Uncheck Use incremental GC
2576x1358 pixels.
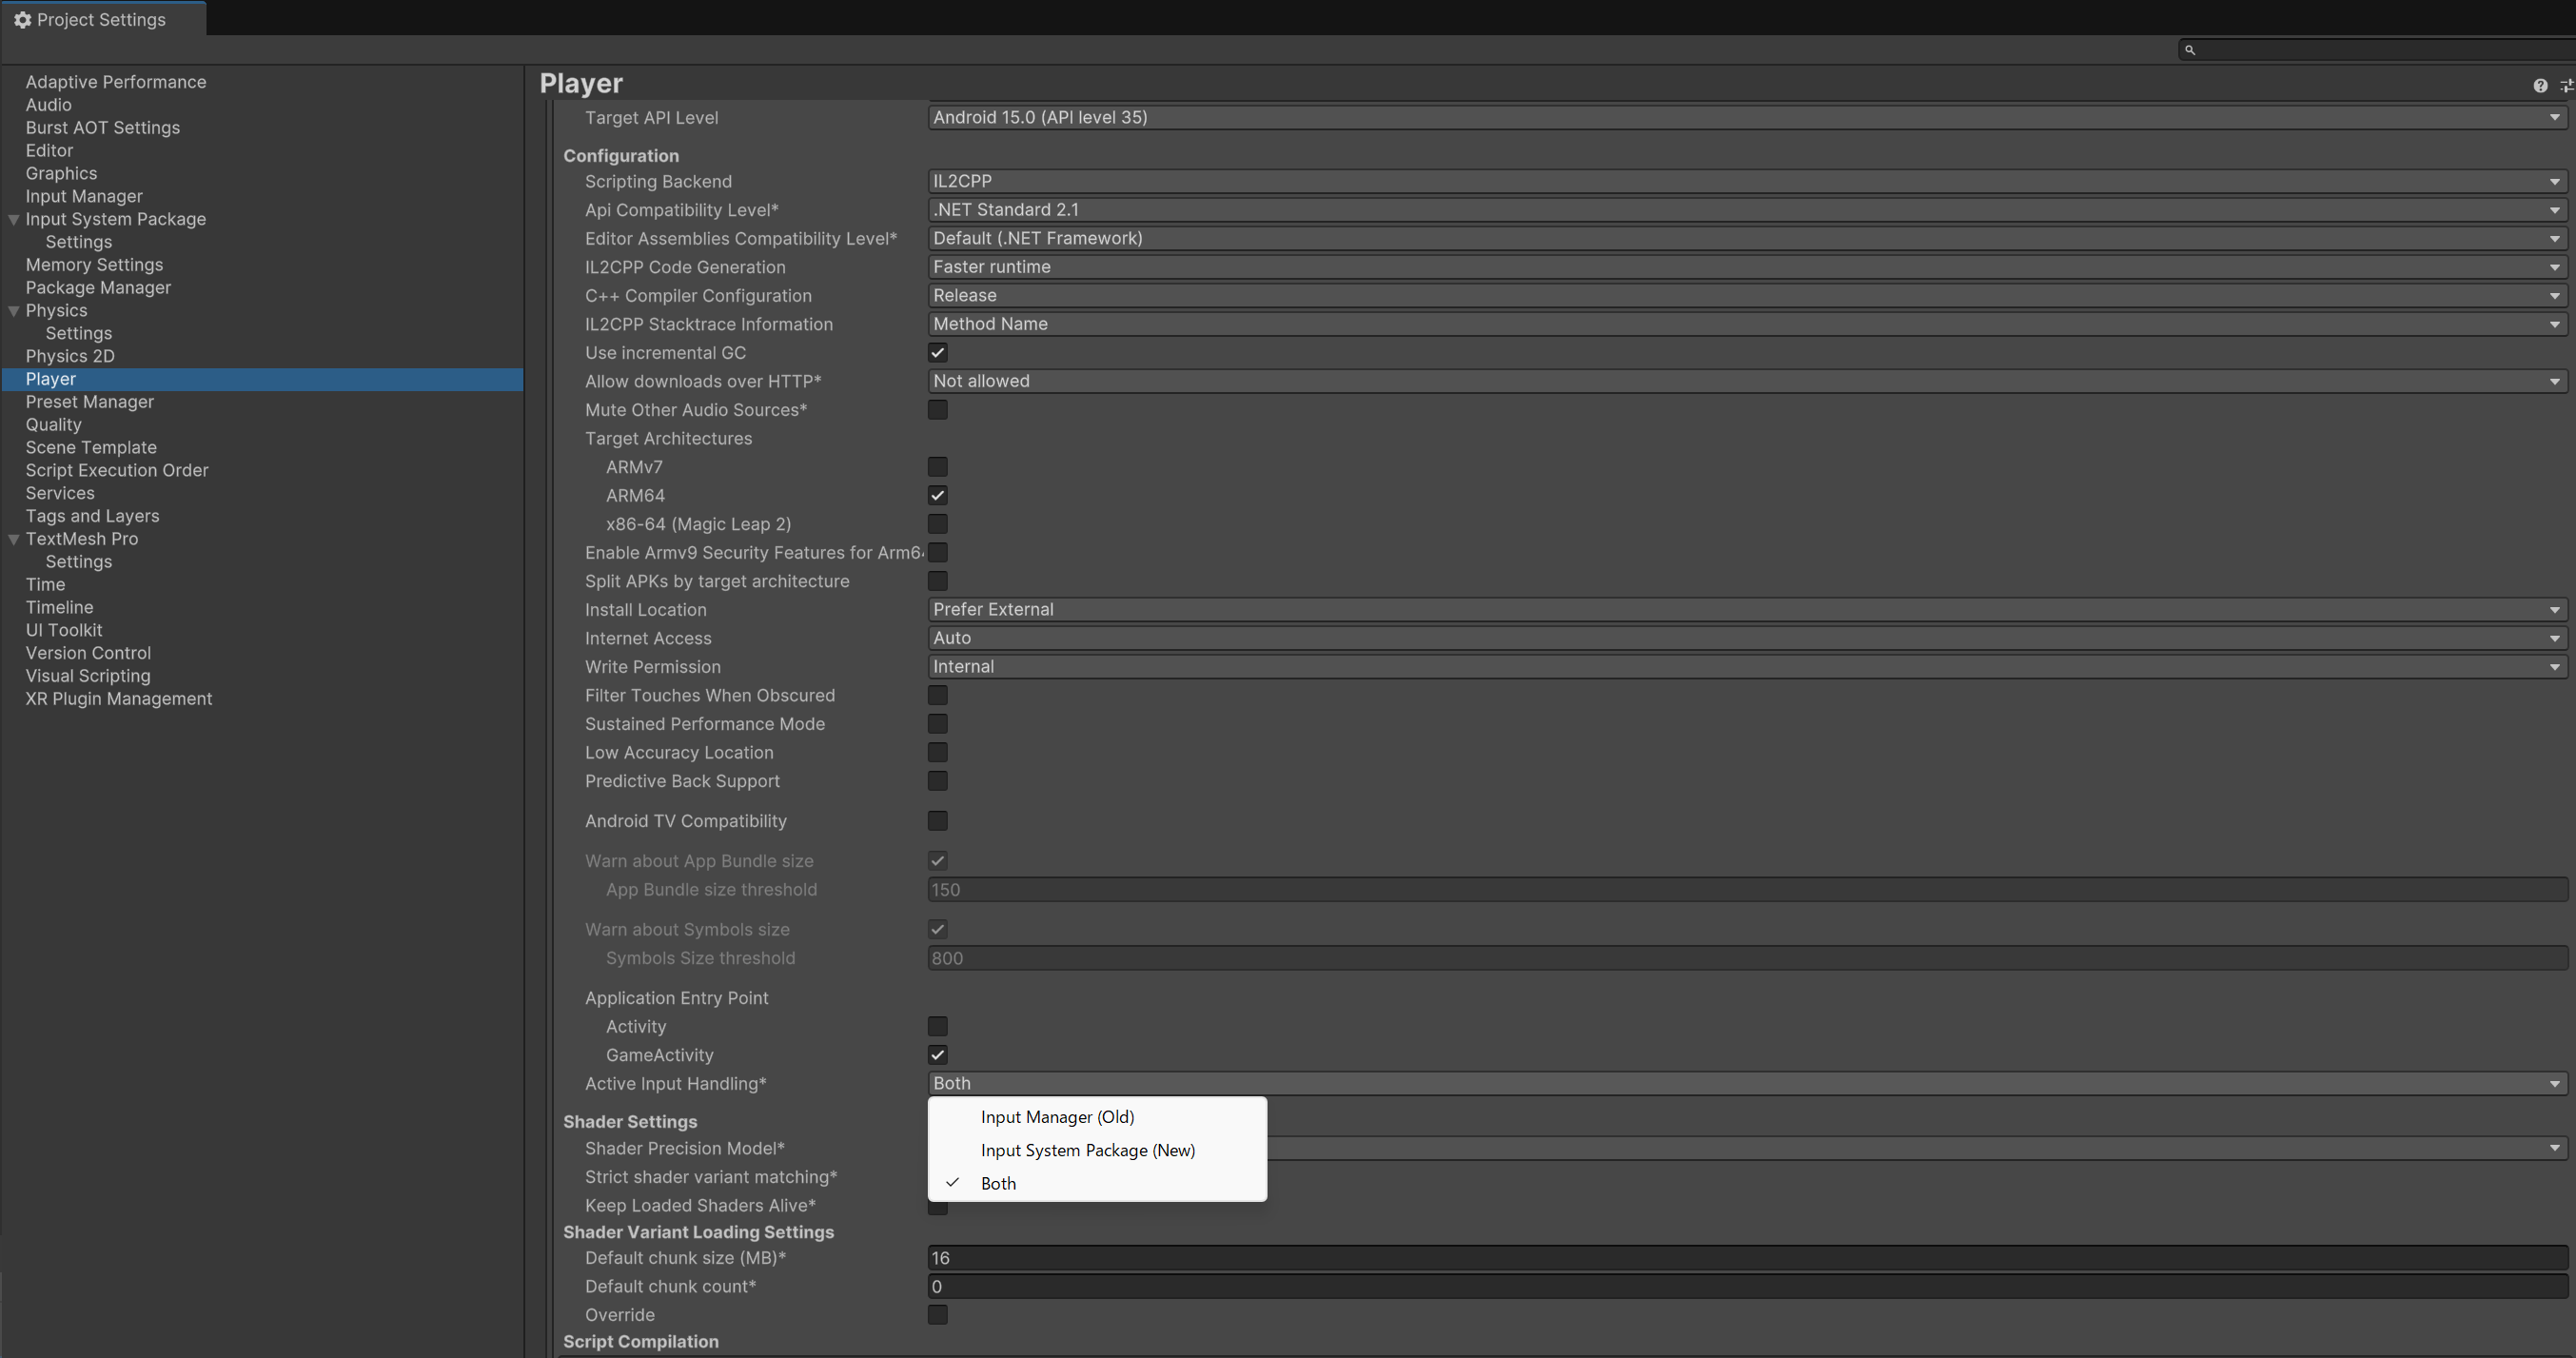coord(937,353)
